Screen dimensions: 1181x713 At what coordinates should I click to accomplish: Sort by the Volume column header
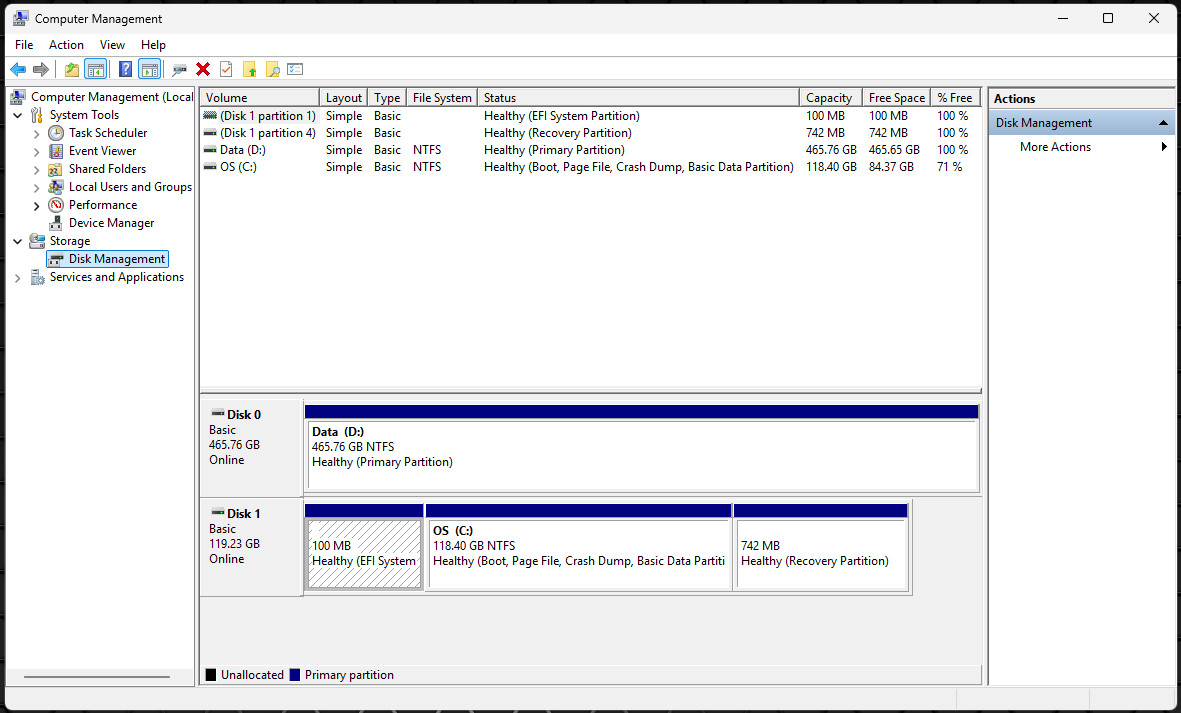point(259,98)
